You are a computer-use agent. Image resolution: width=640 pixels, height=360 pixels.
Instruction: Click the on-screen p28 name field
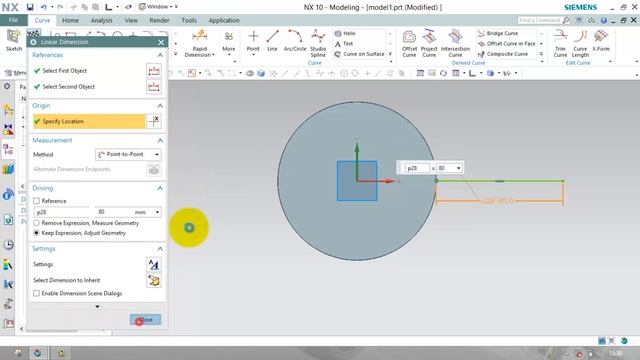416,168
